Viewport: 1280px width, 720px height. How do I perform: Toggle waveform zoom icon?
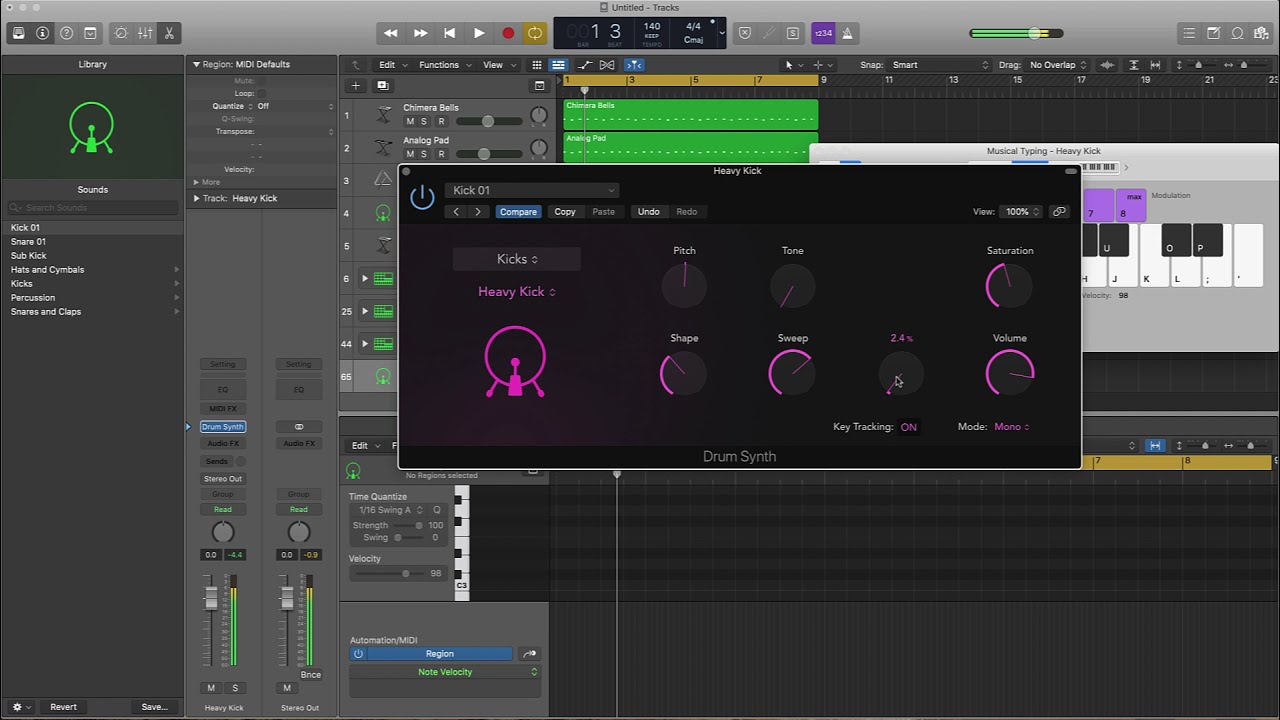[x=1109, y=65]
